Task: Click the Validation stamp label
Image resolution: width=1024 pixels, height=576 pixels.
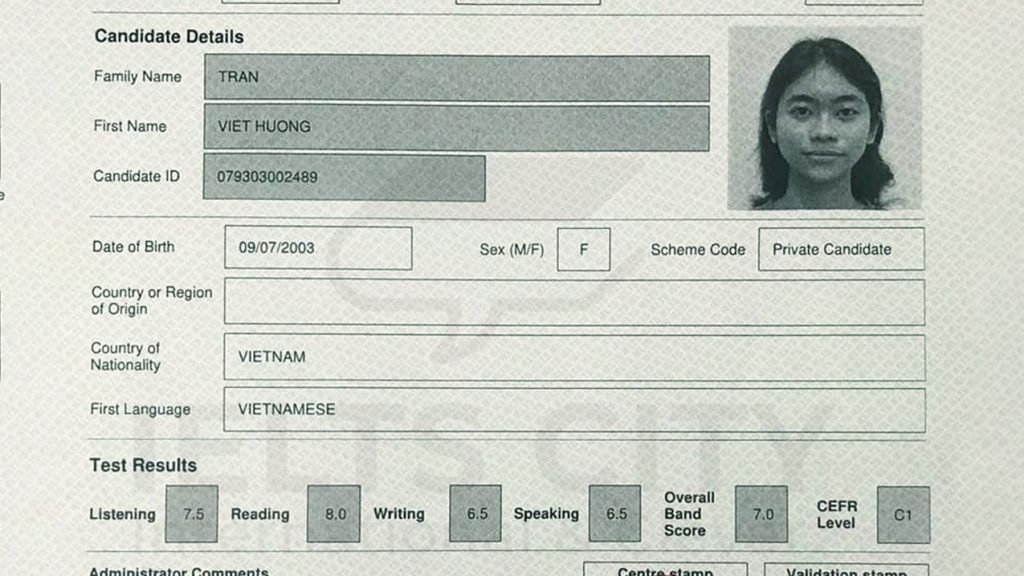Action: pyautogui.click(x=845, y=570)
